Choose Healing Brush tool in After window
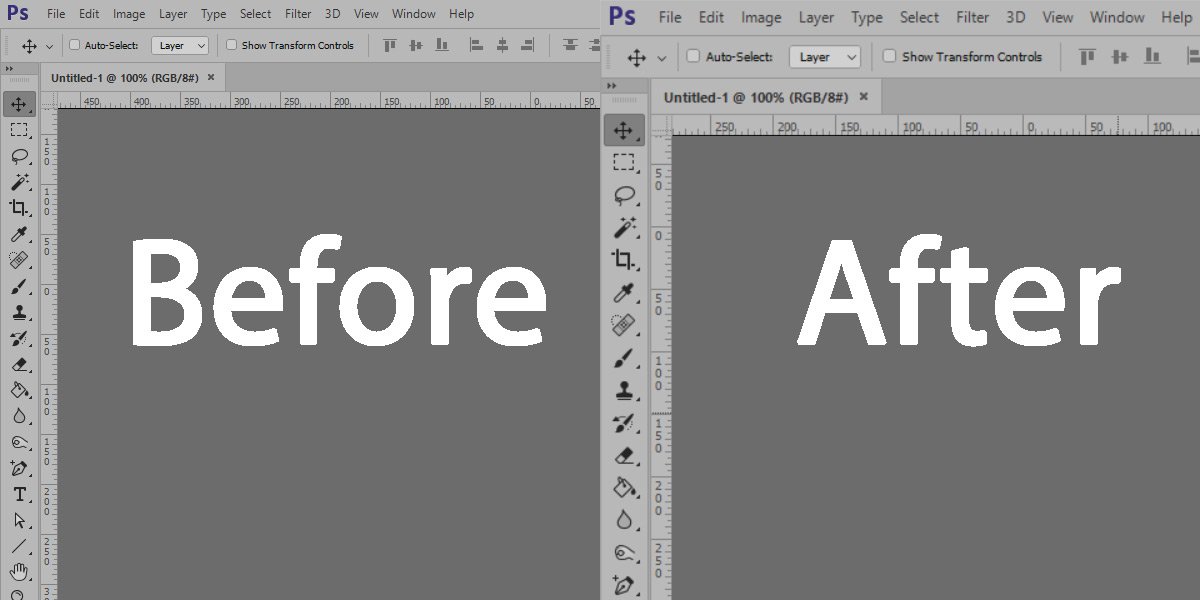 pos(624,325)
